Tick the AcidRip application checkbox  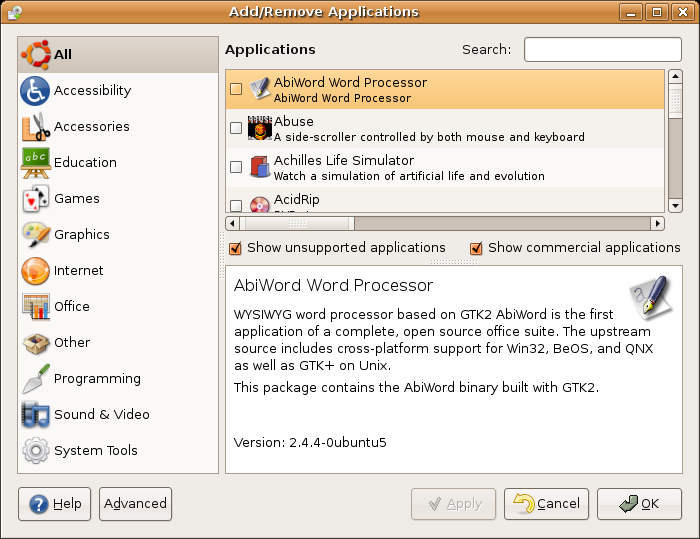point(236,205)
